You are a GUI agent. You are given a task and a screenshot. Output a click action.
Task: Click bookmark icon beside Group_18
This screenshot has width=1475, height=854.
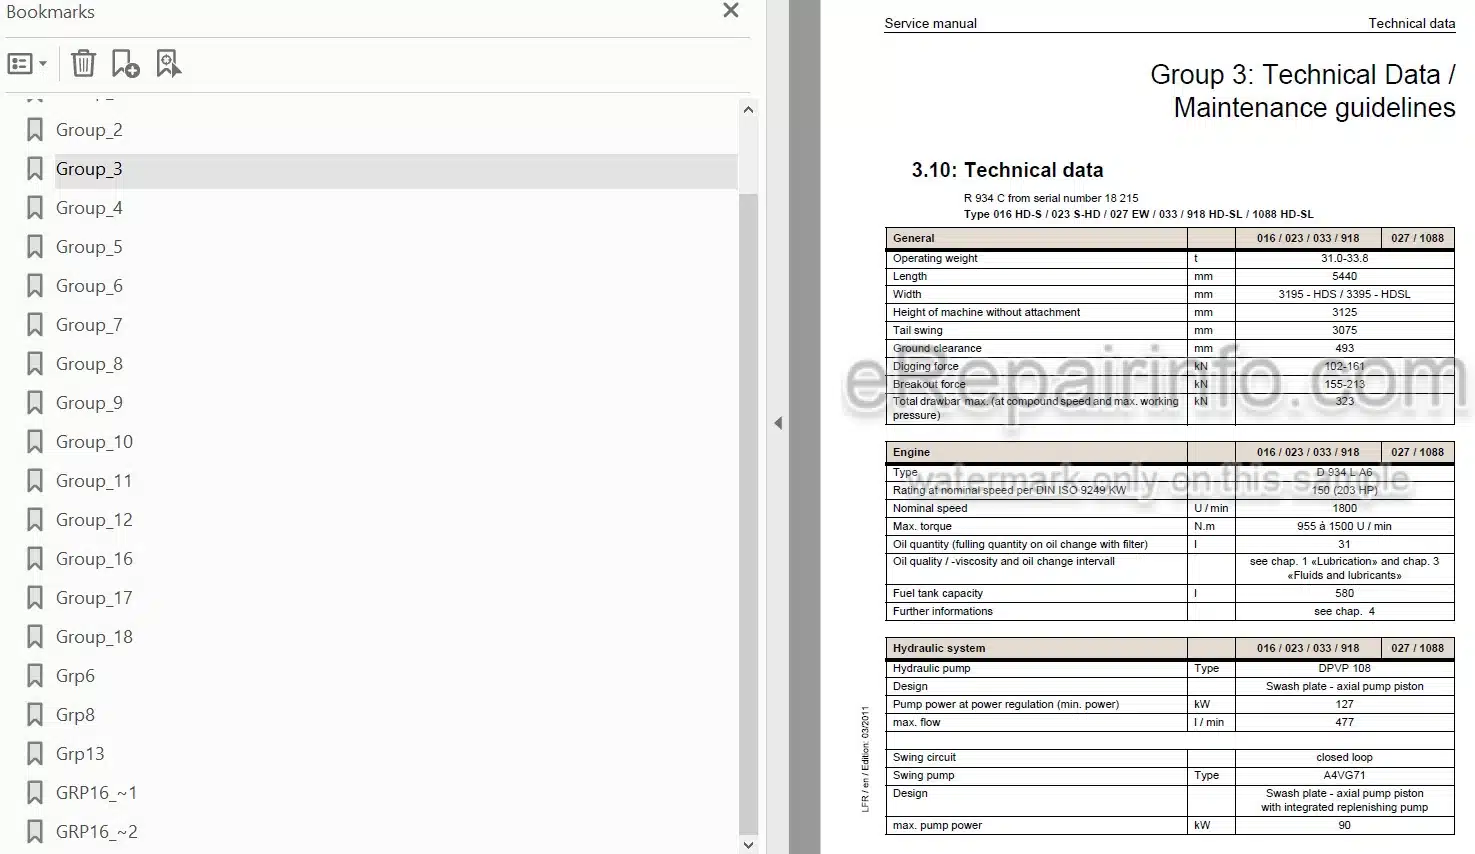[x=35, y=637]
